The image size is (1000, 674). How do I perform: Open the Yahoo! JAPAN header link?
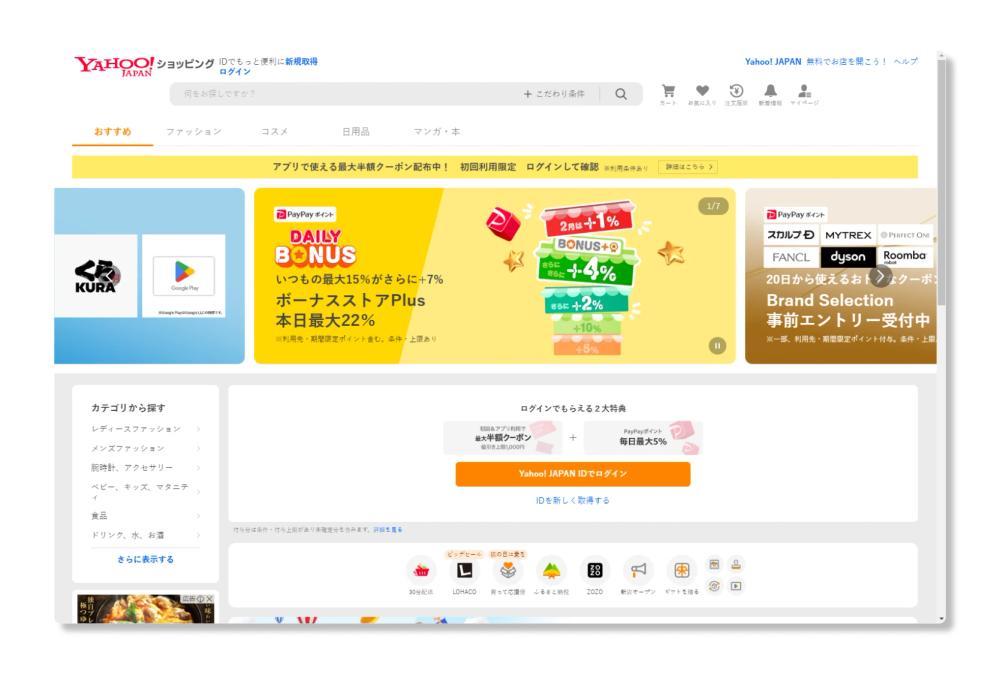(773, 61)
